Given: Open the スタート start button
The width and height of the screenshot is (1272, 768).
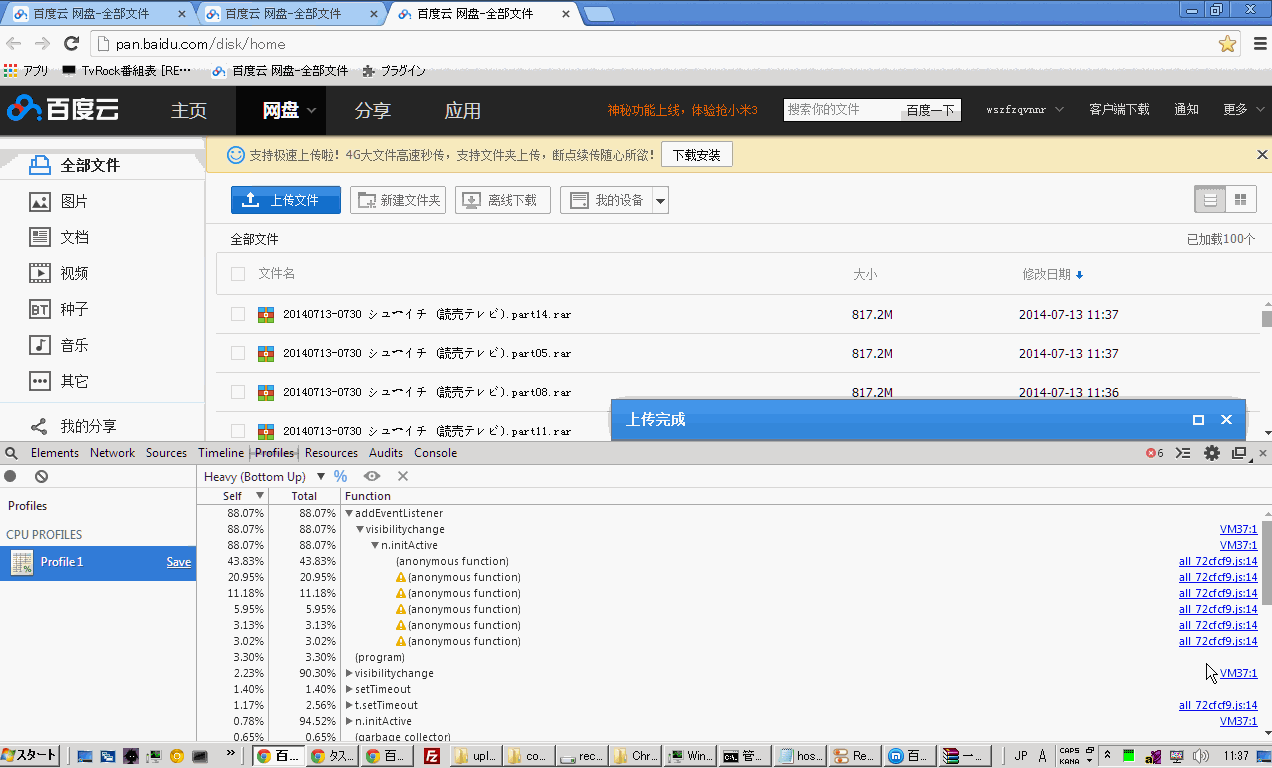Looking at the screenshot, I should coord(30,755).
